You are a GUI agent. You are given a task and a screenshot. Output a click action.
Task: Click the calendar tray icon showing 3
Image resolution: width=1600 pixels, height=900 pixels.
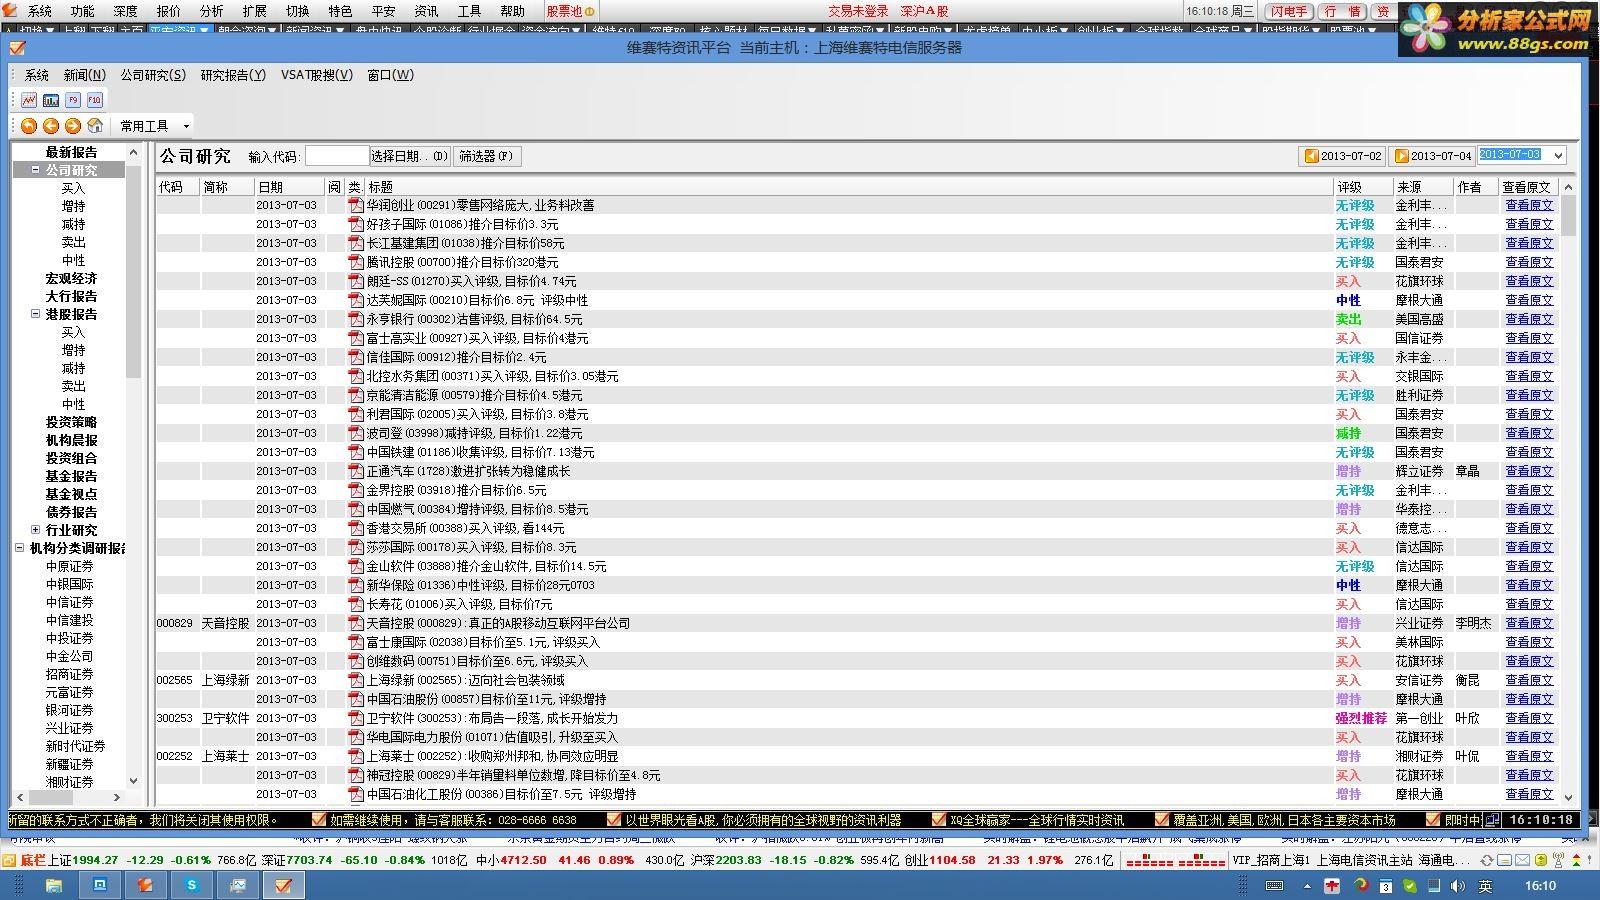[1385, 886]
